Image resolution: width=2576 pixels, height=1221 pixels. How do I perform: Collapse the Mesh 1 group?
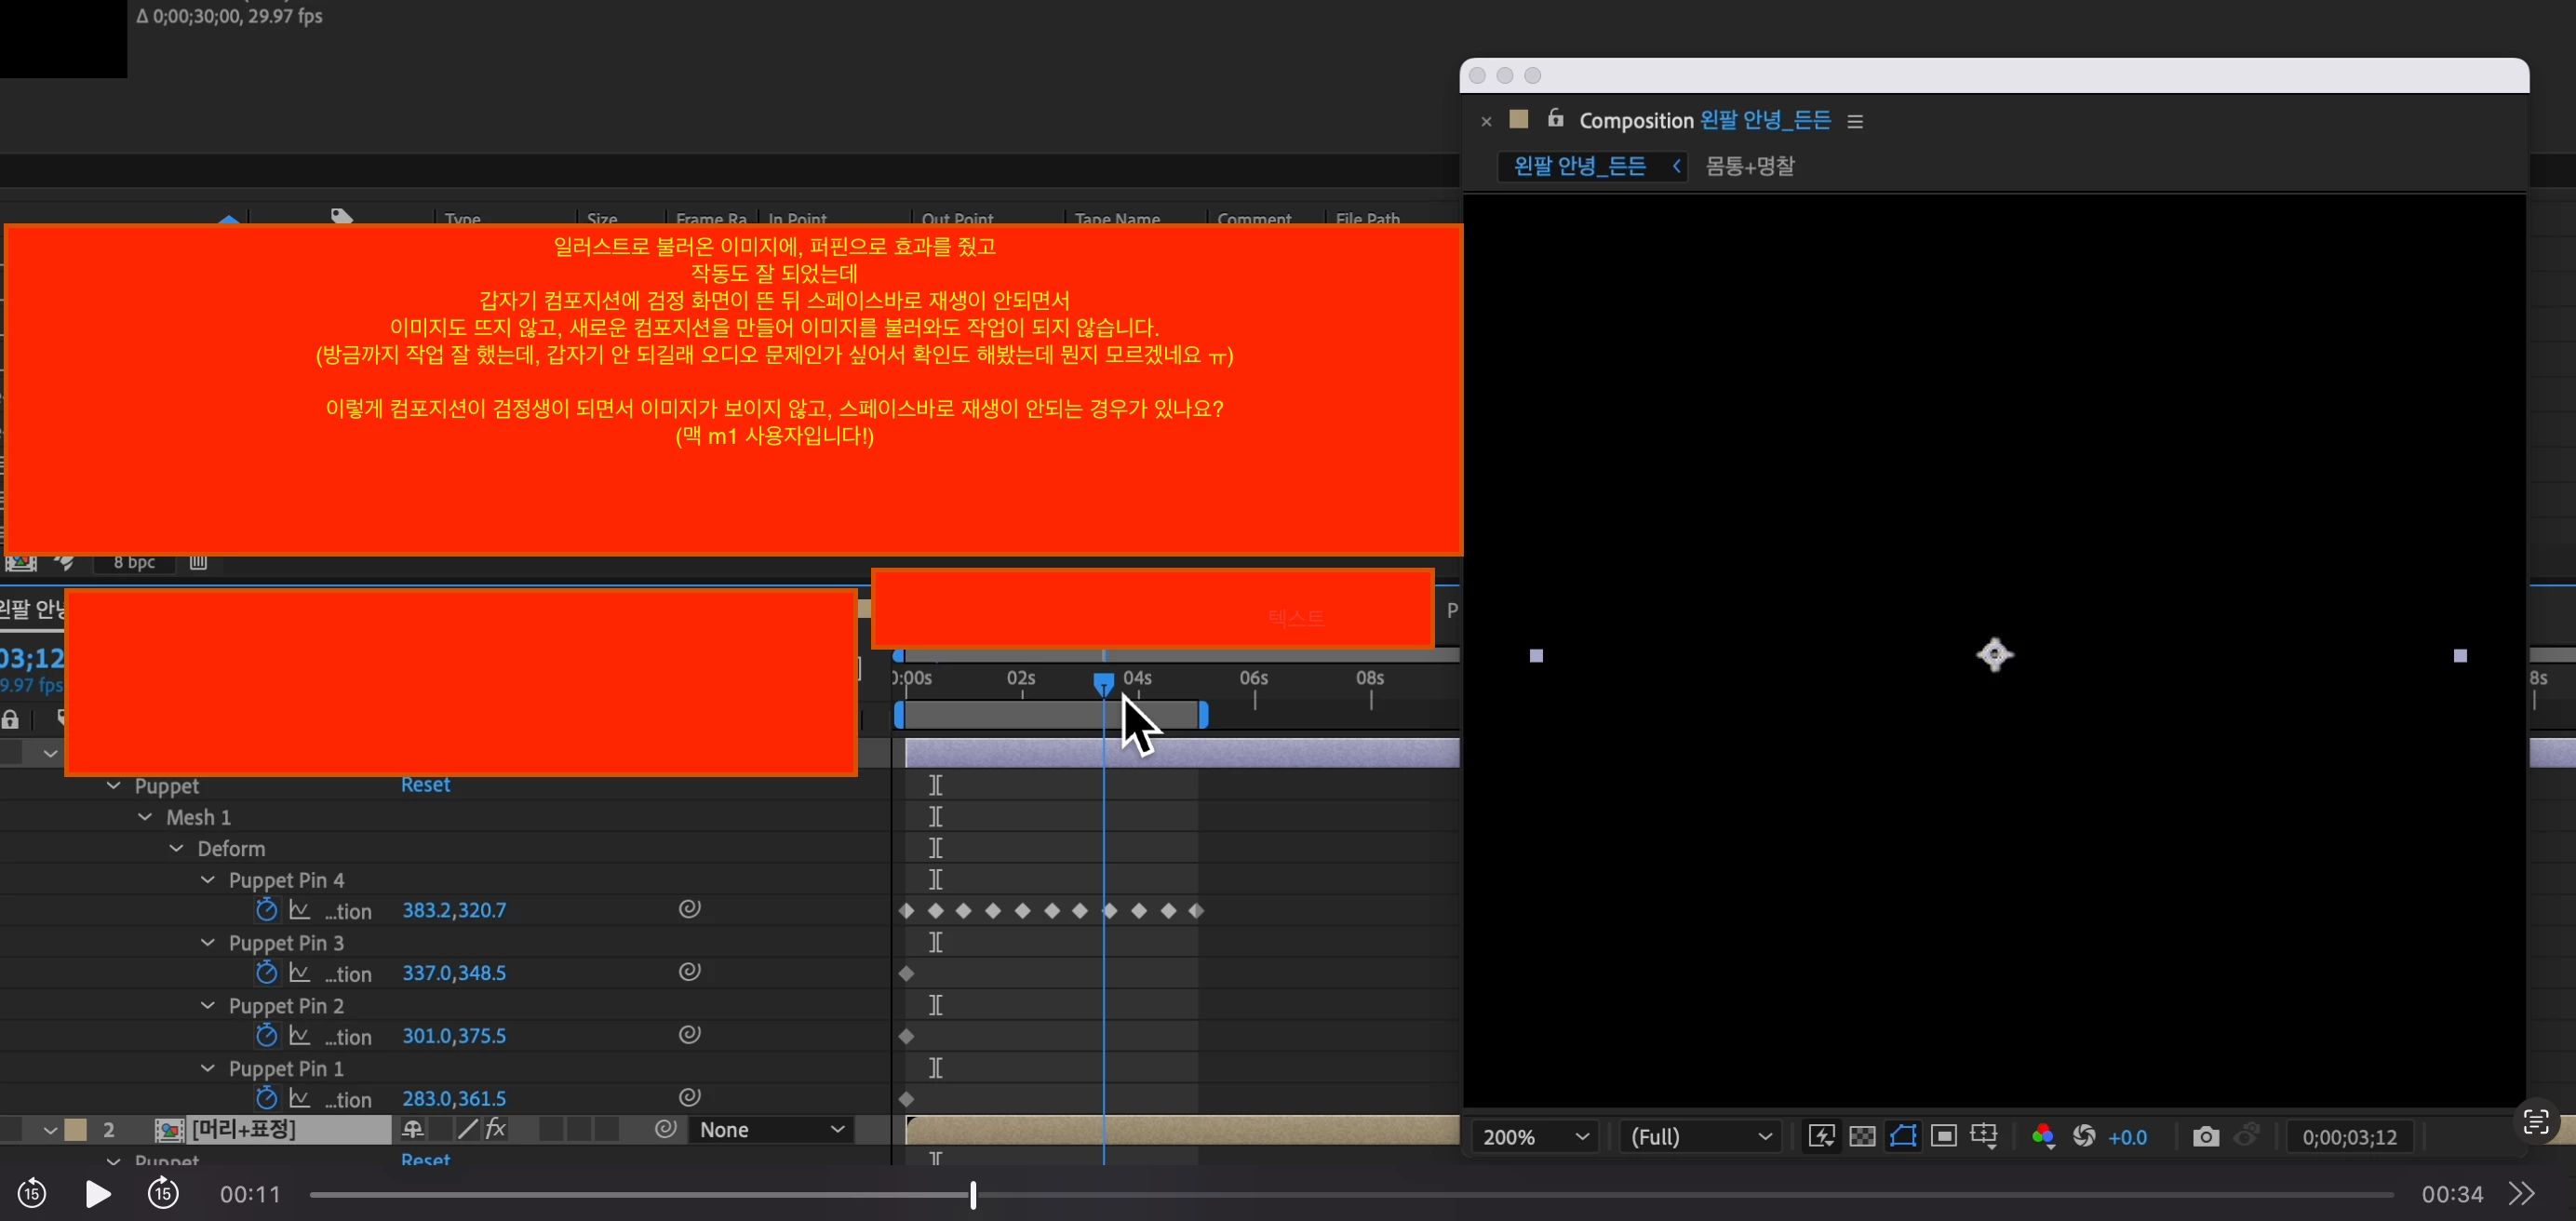click(146, 817)
